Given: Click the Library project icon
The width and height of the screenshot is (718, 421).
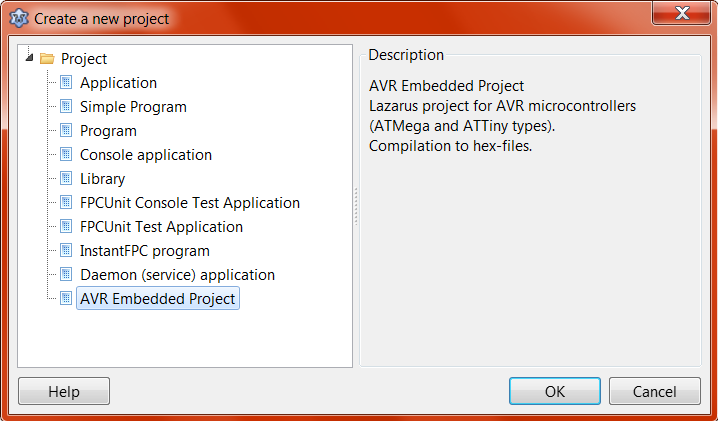Looking at the screenshot, I should point(66,179).
